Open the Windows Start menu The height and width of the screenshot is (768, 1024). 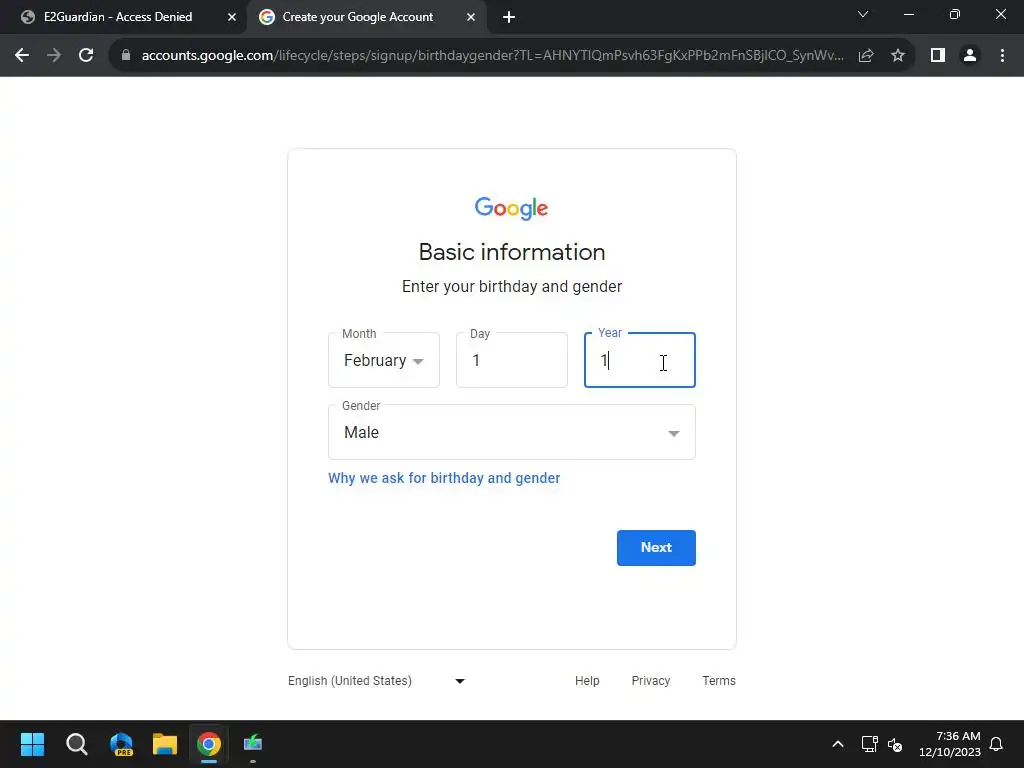click(x=32, y=744)
